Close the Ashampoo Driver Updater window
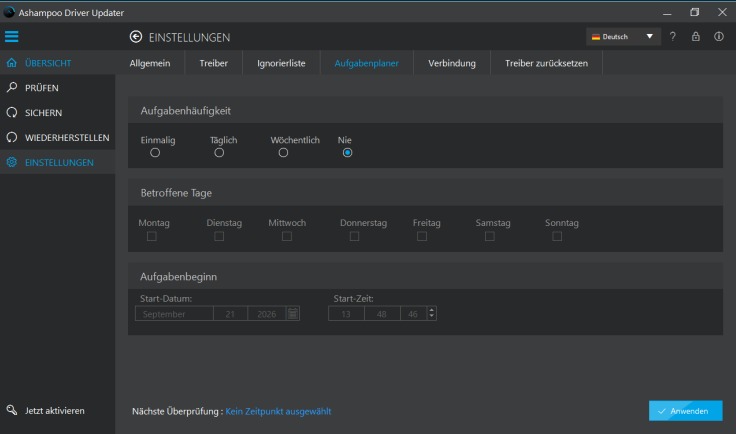The image size is (736, 434). coord(722,13)
